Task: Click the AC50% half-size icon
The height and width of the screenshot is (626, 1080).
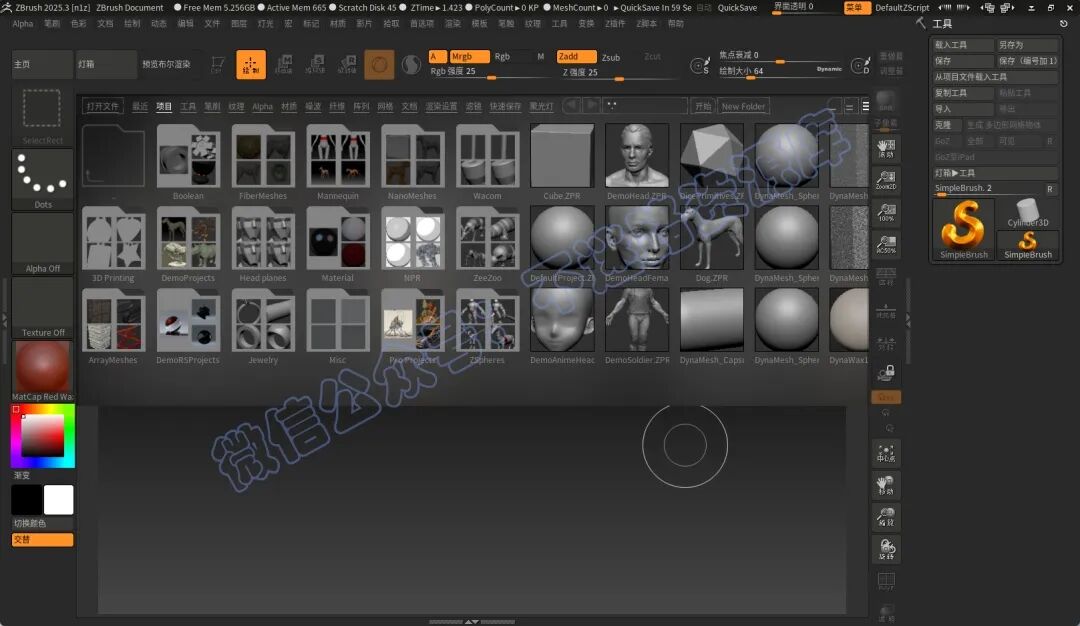Action: point(886,244)
